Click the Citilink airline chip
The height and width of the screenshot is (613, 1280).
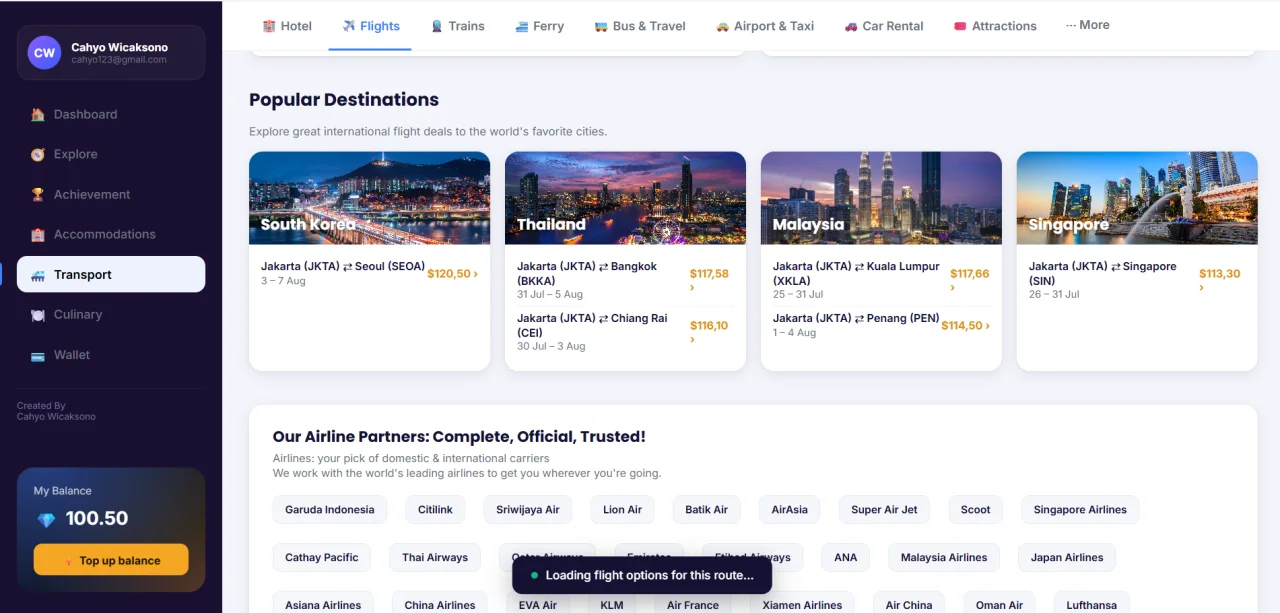click(435, 510)
